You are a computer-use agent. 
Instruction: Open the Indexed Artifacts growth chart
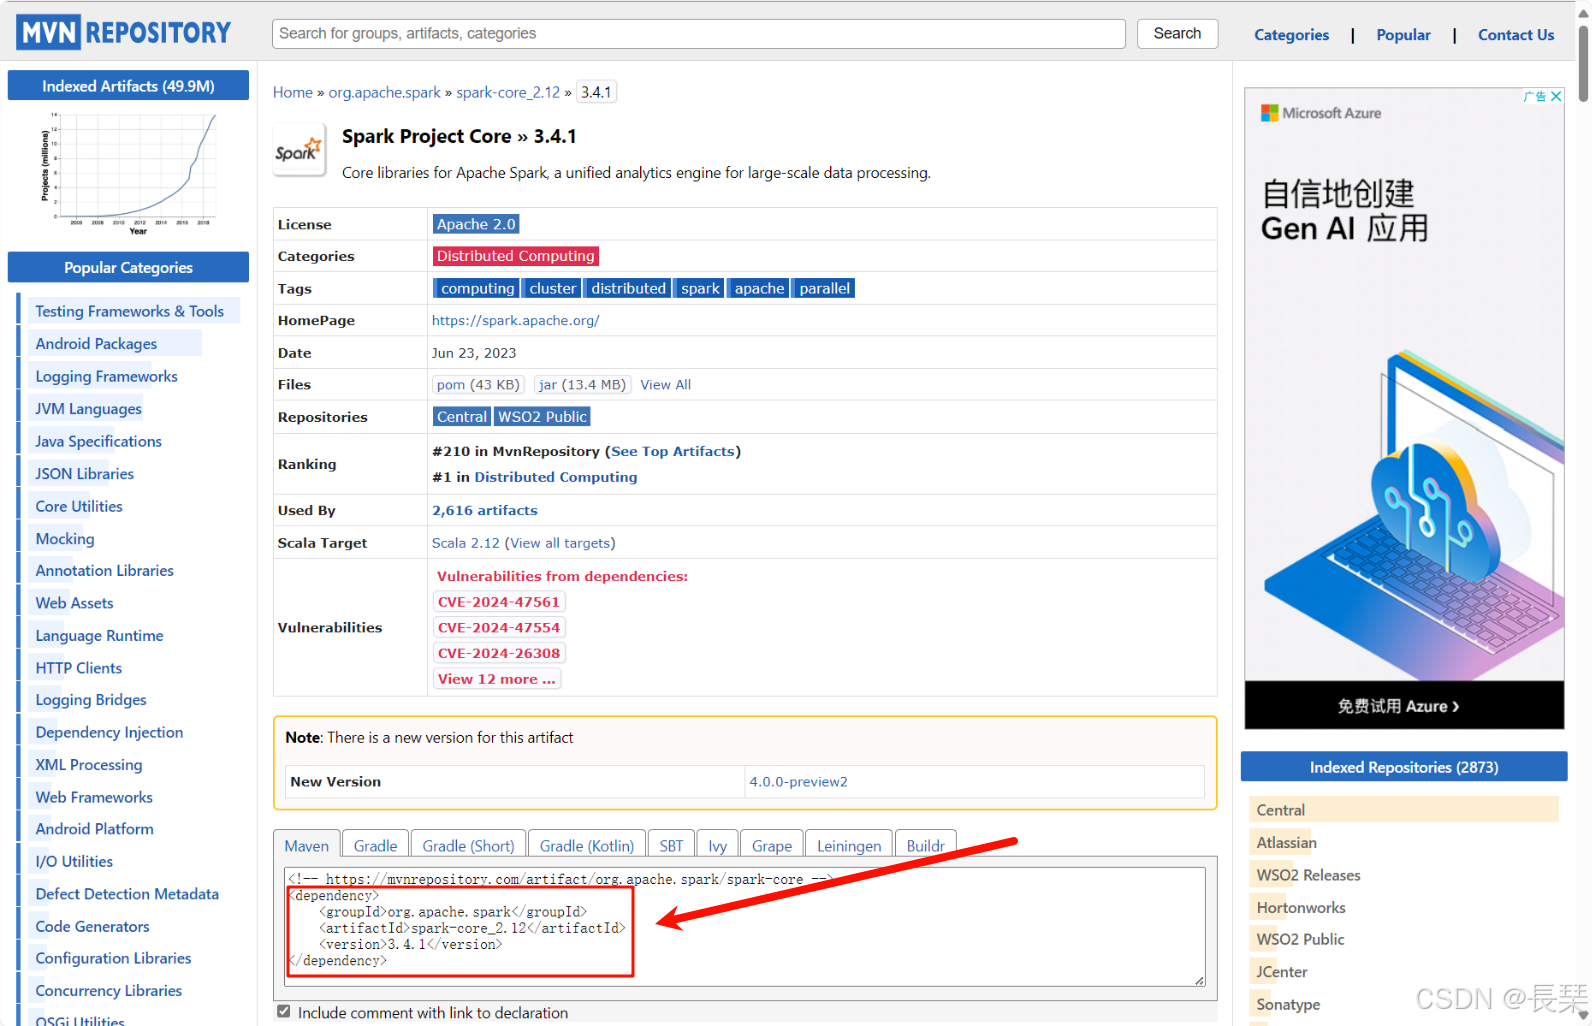click(128, 172)
